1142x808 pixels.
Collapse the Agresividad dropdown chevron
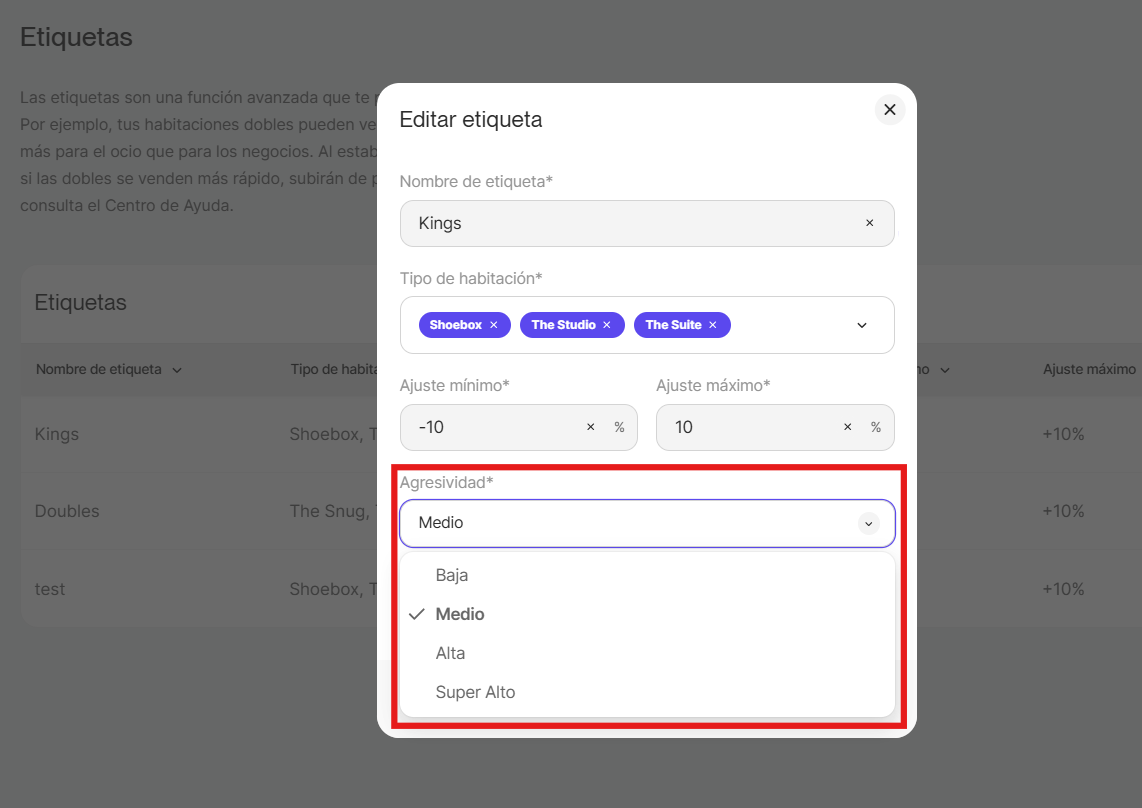click(x=868, y=523)
